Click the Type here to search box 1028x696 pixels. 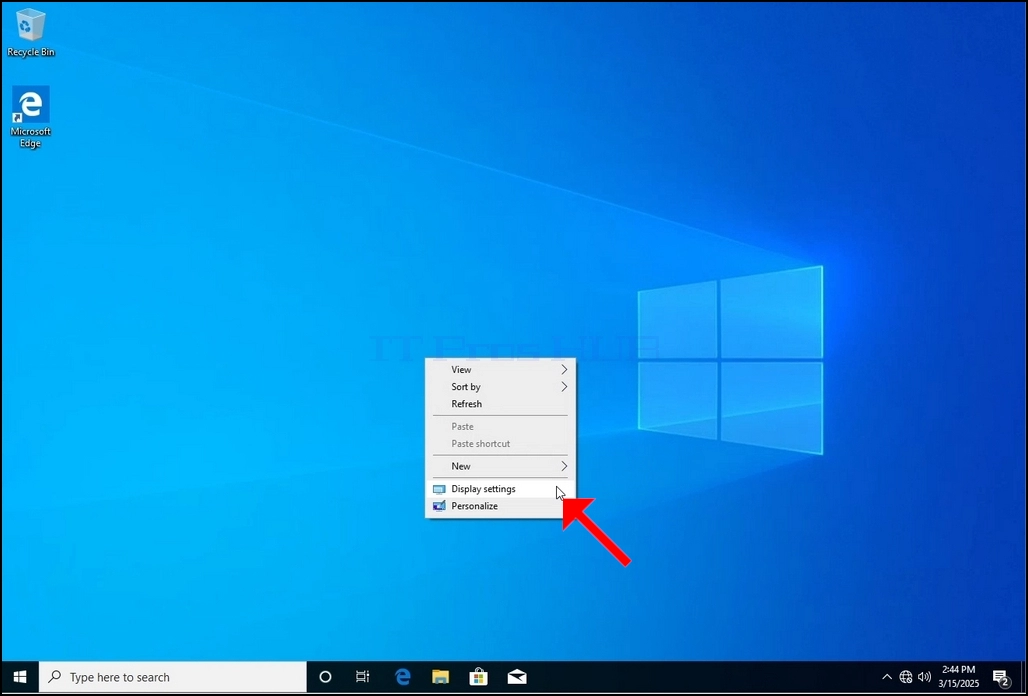(172, 677)
